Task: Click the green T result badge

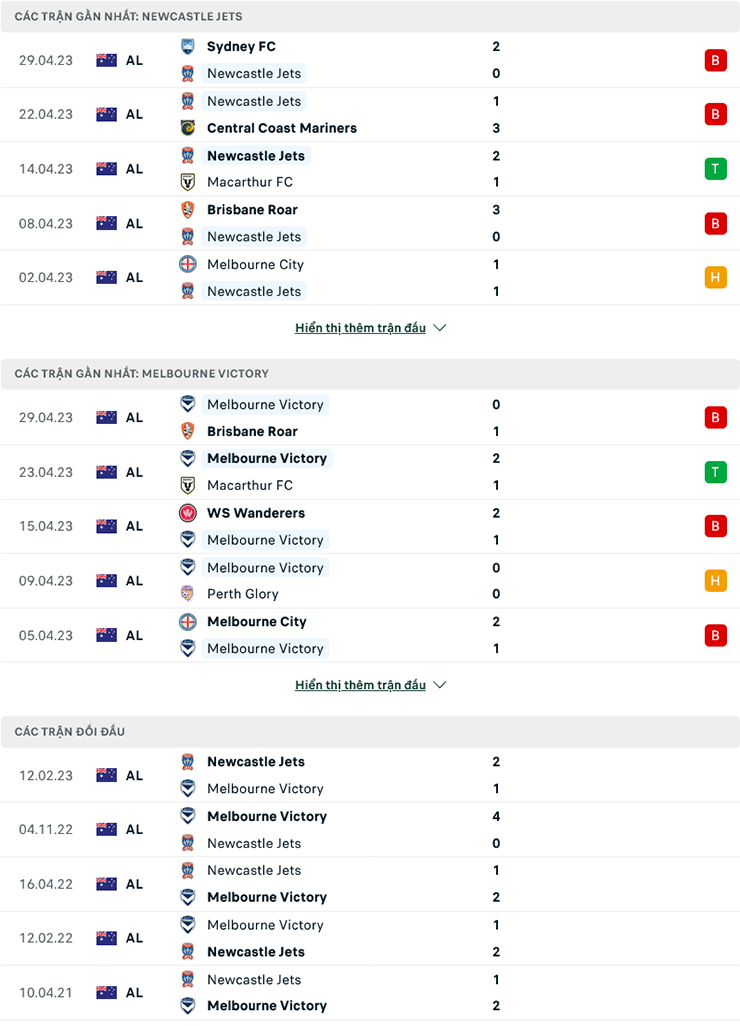Action: pos(716,168)
